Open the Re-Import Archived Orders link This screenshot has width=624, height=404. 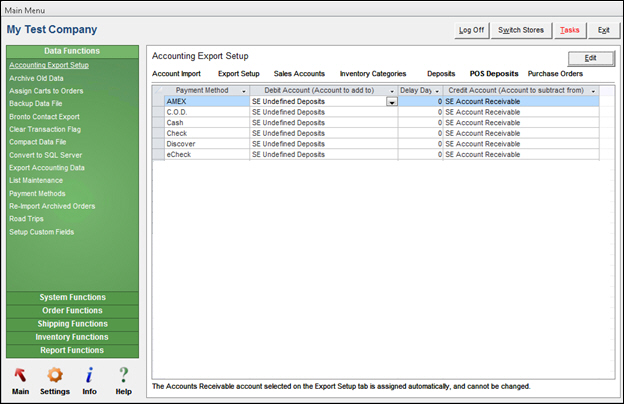tap(52, 206)
